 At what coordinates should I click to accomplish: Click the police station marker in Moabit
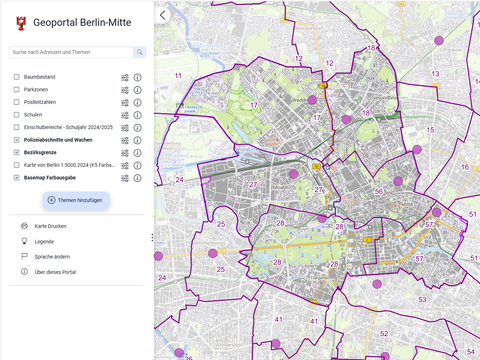294,174
